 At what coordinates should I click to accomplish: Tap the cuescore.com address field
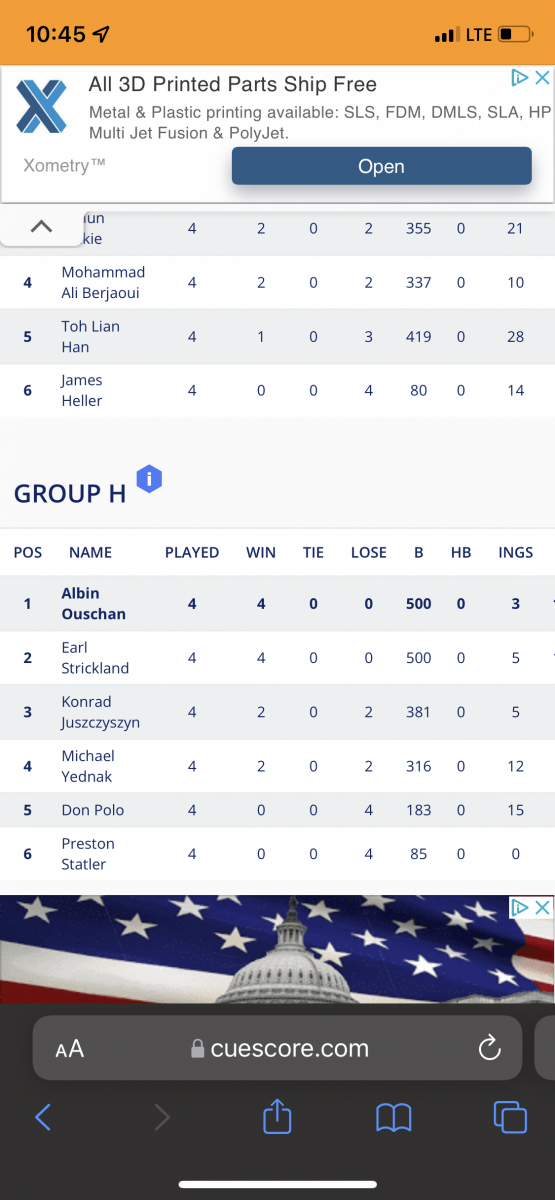tap(278, 1048)
